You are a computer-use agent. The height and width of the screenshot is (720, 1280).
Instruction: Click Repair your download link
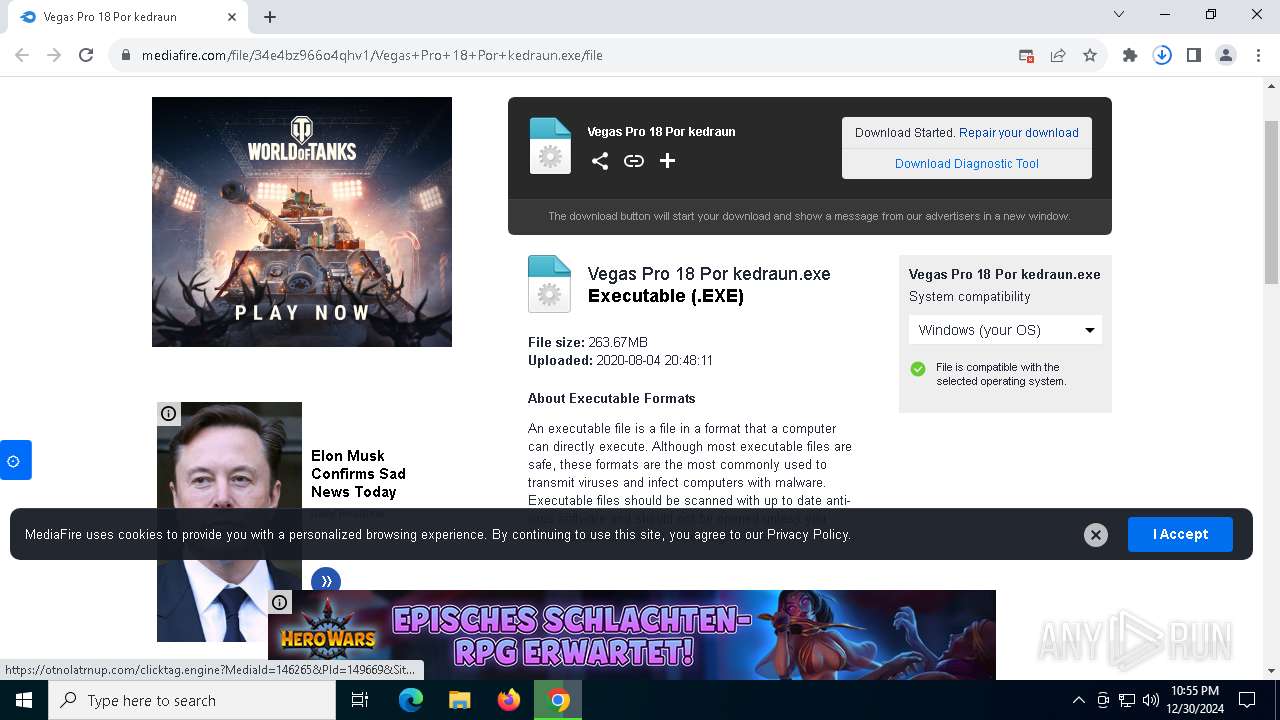coord(1019,132)
